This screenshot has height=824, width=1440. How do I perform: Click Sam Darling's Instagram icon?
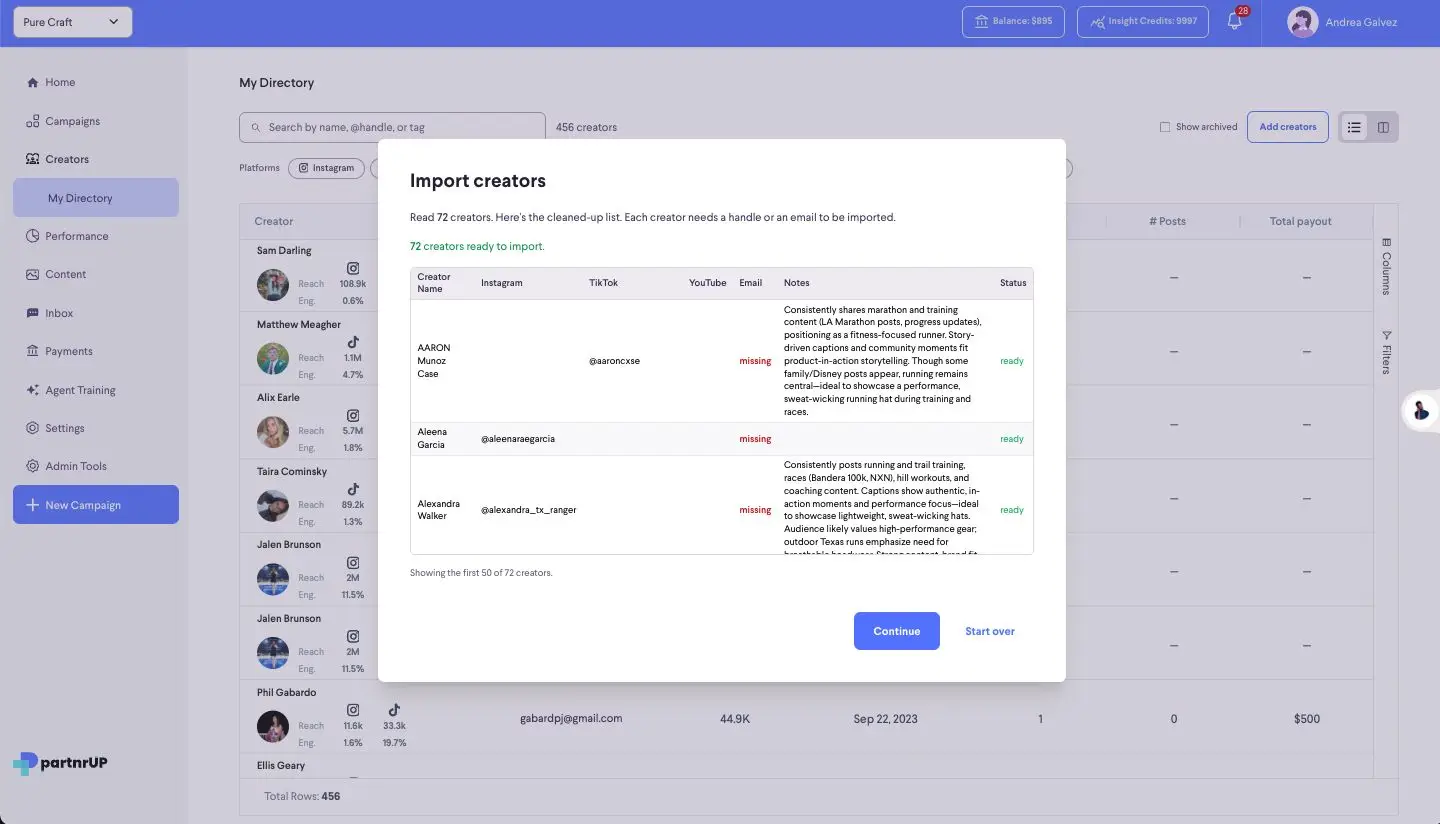pyautogui.click(x=353, y=268)
